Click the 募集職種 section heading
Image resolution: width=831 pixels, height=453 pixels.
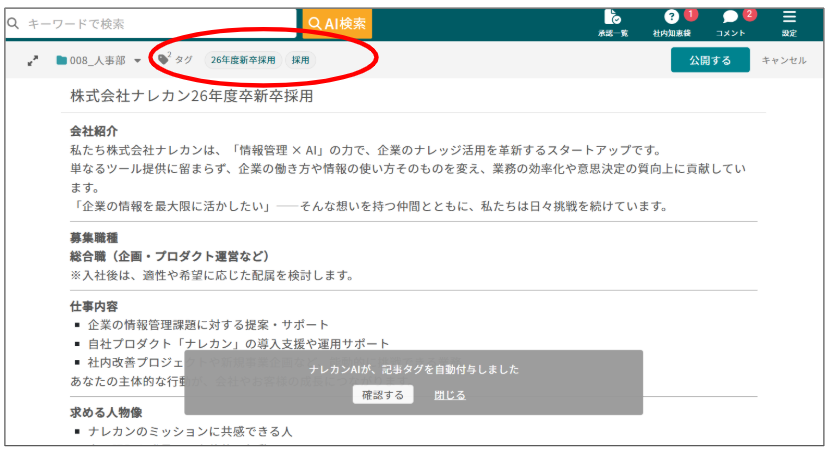[93, 237]
